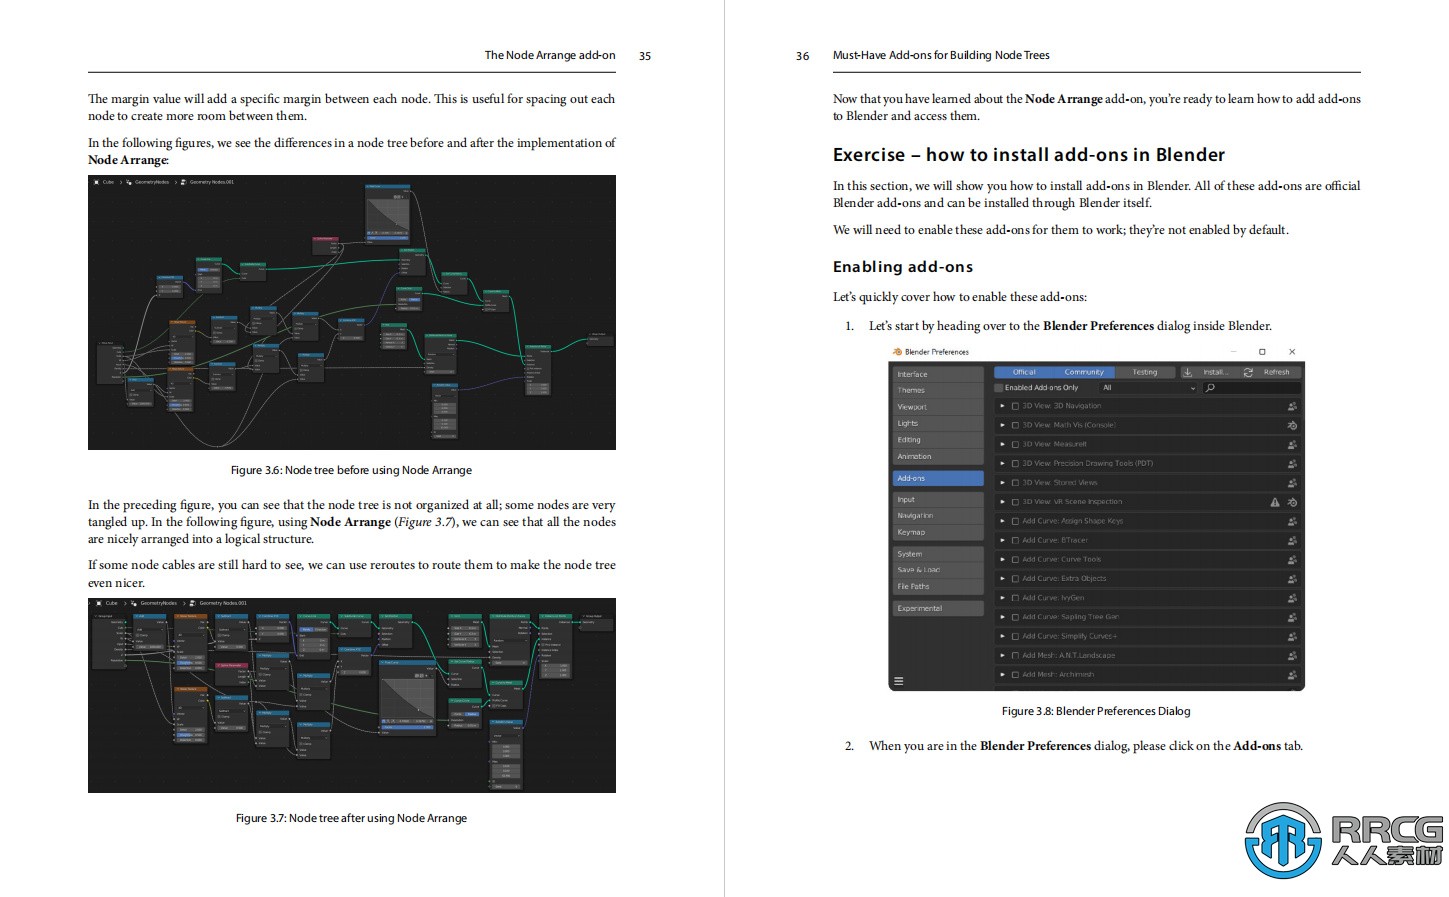Viewport: 1449px width, 897px height.
Task: Enable the 3D View: Stored Views checkbox
Action: [x=1015, y=483]
